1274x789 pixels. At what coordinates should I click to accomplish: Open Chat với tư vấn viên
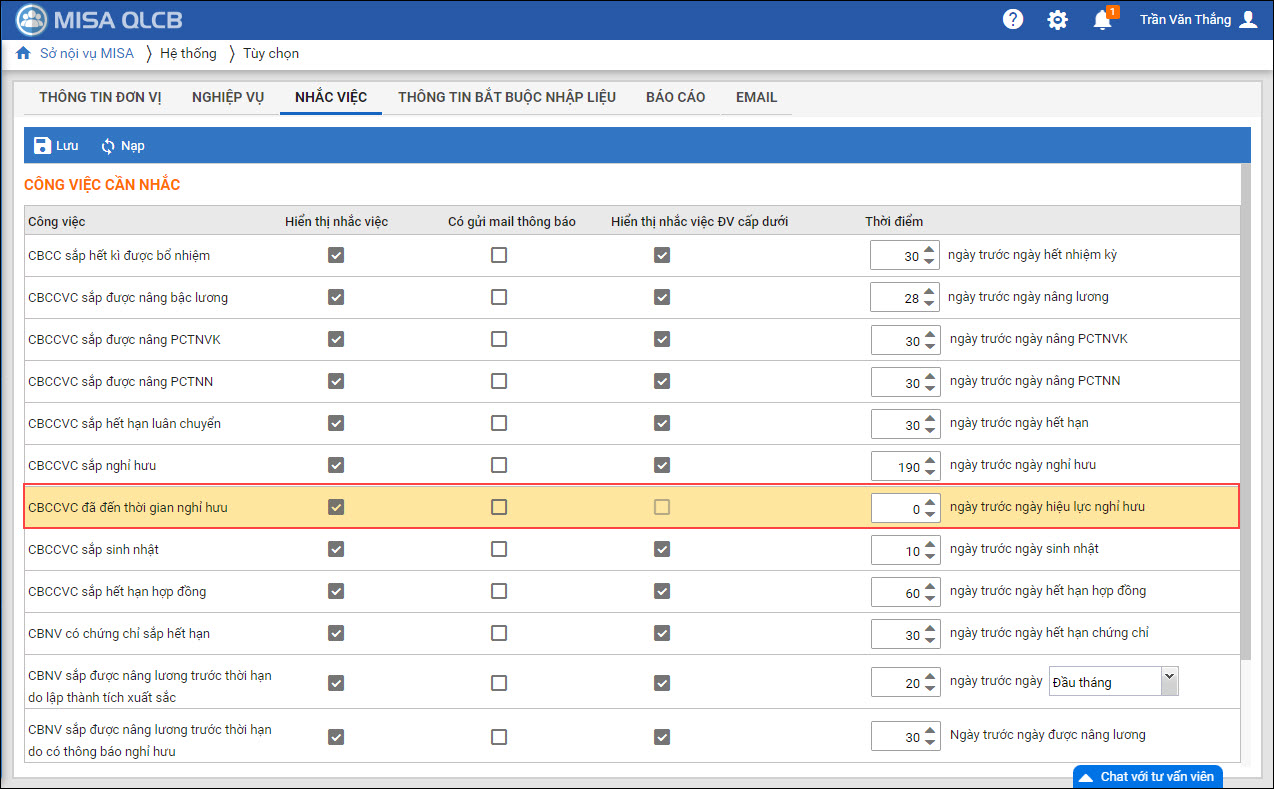click(x=1147, y=776)
